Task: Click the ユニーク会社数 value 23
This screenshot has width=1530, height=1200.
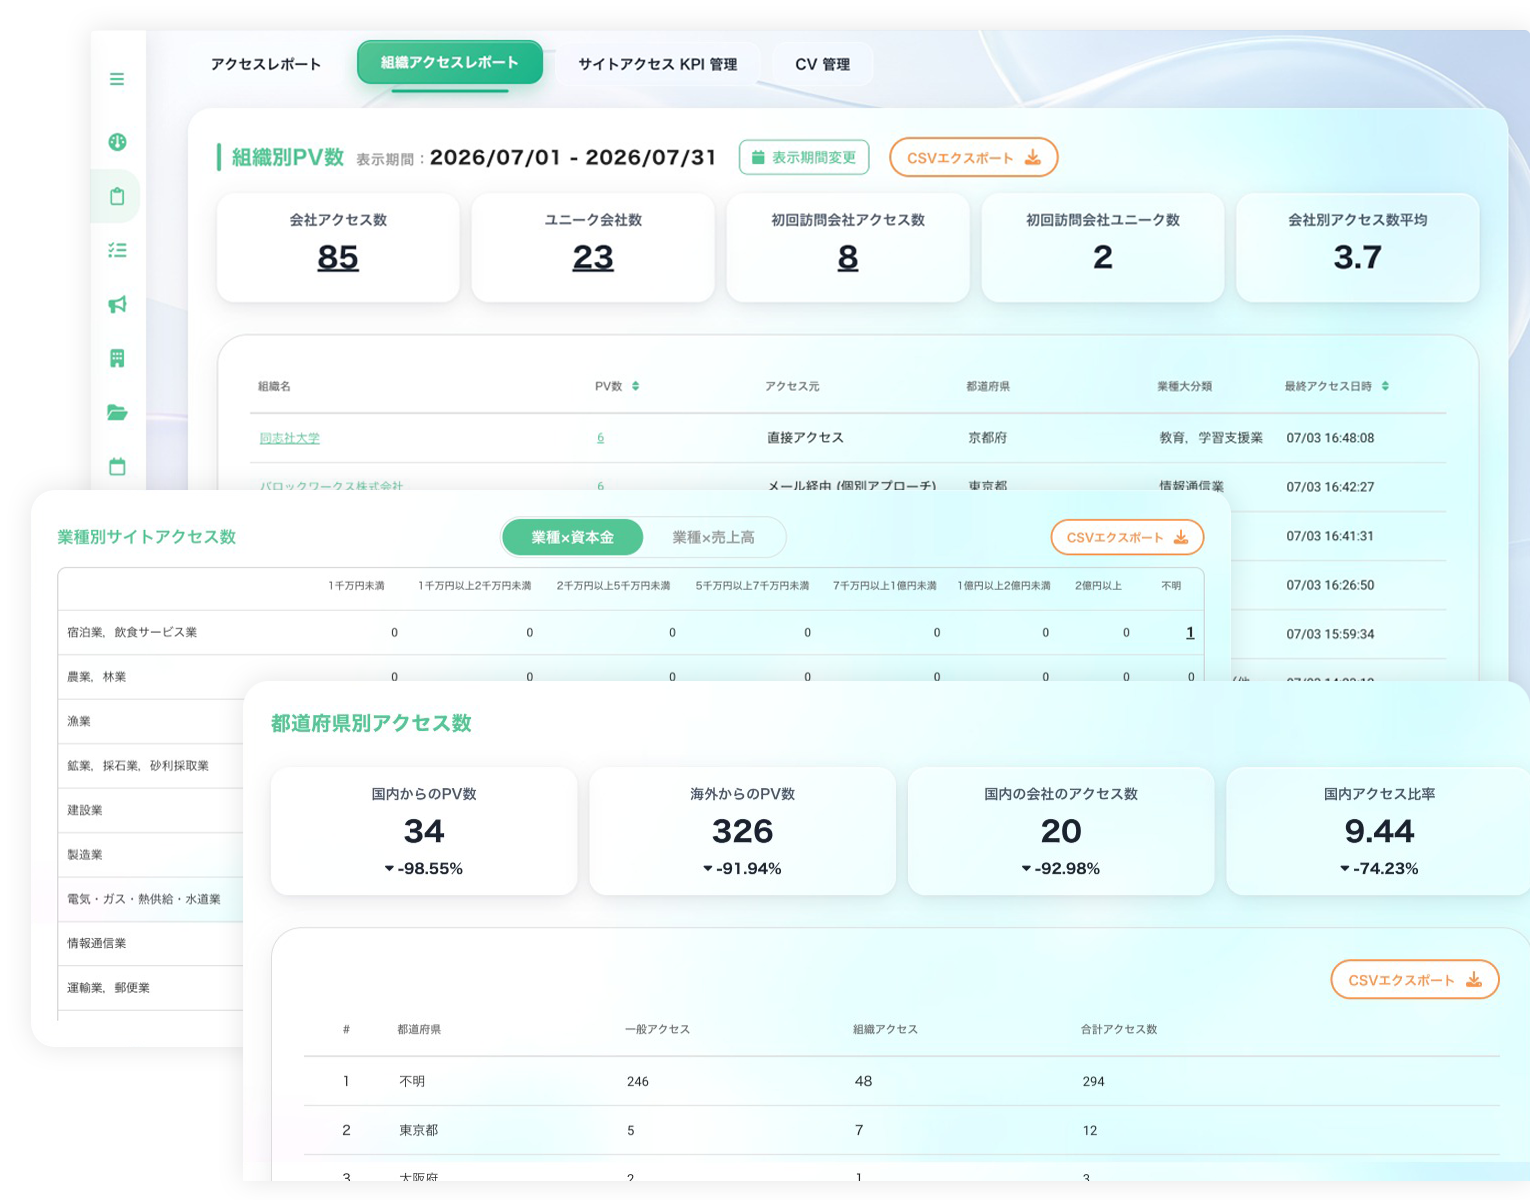Action: click(x=593, y=258)
